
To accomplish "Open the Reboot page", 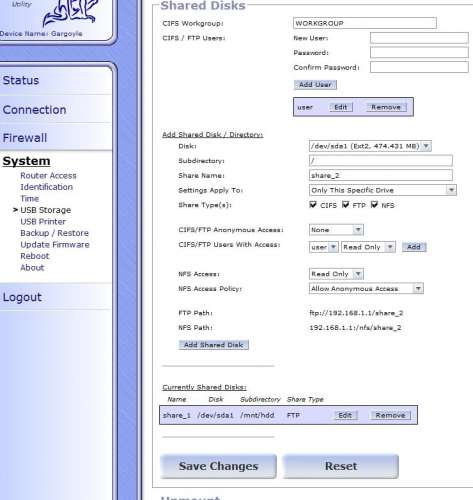I will click(x=35, y=256).
